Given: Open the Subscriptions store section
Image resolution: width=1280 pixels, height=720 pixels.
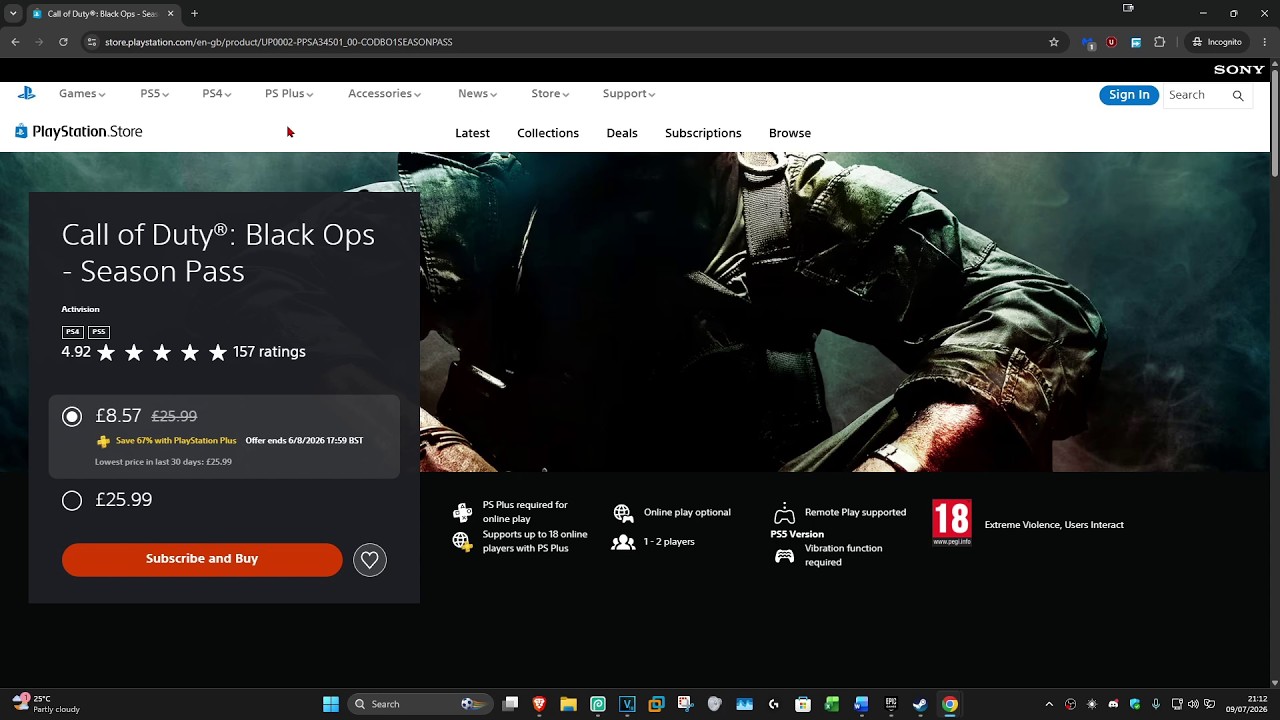Looking at the screenshot, I should click(703, 133).
